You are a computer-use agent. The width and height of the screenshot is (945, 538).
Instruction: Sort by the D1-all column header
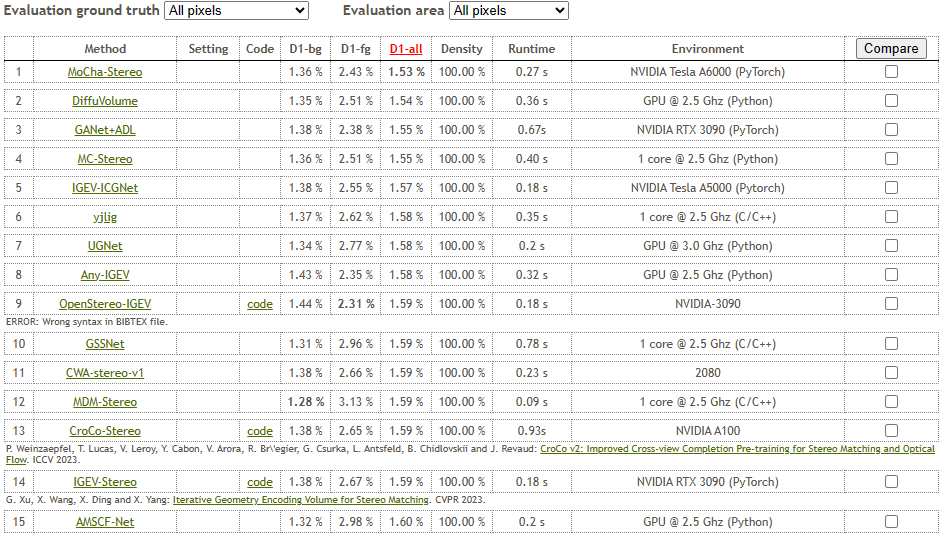click(x=406, y=48)
